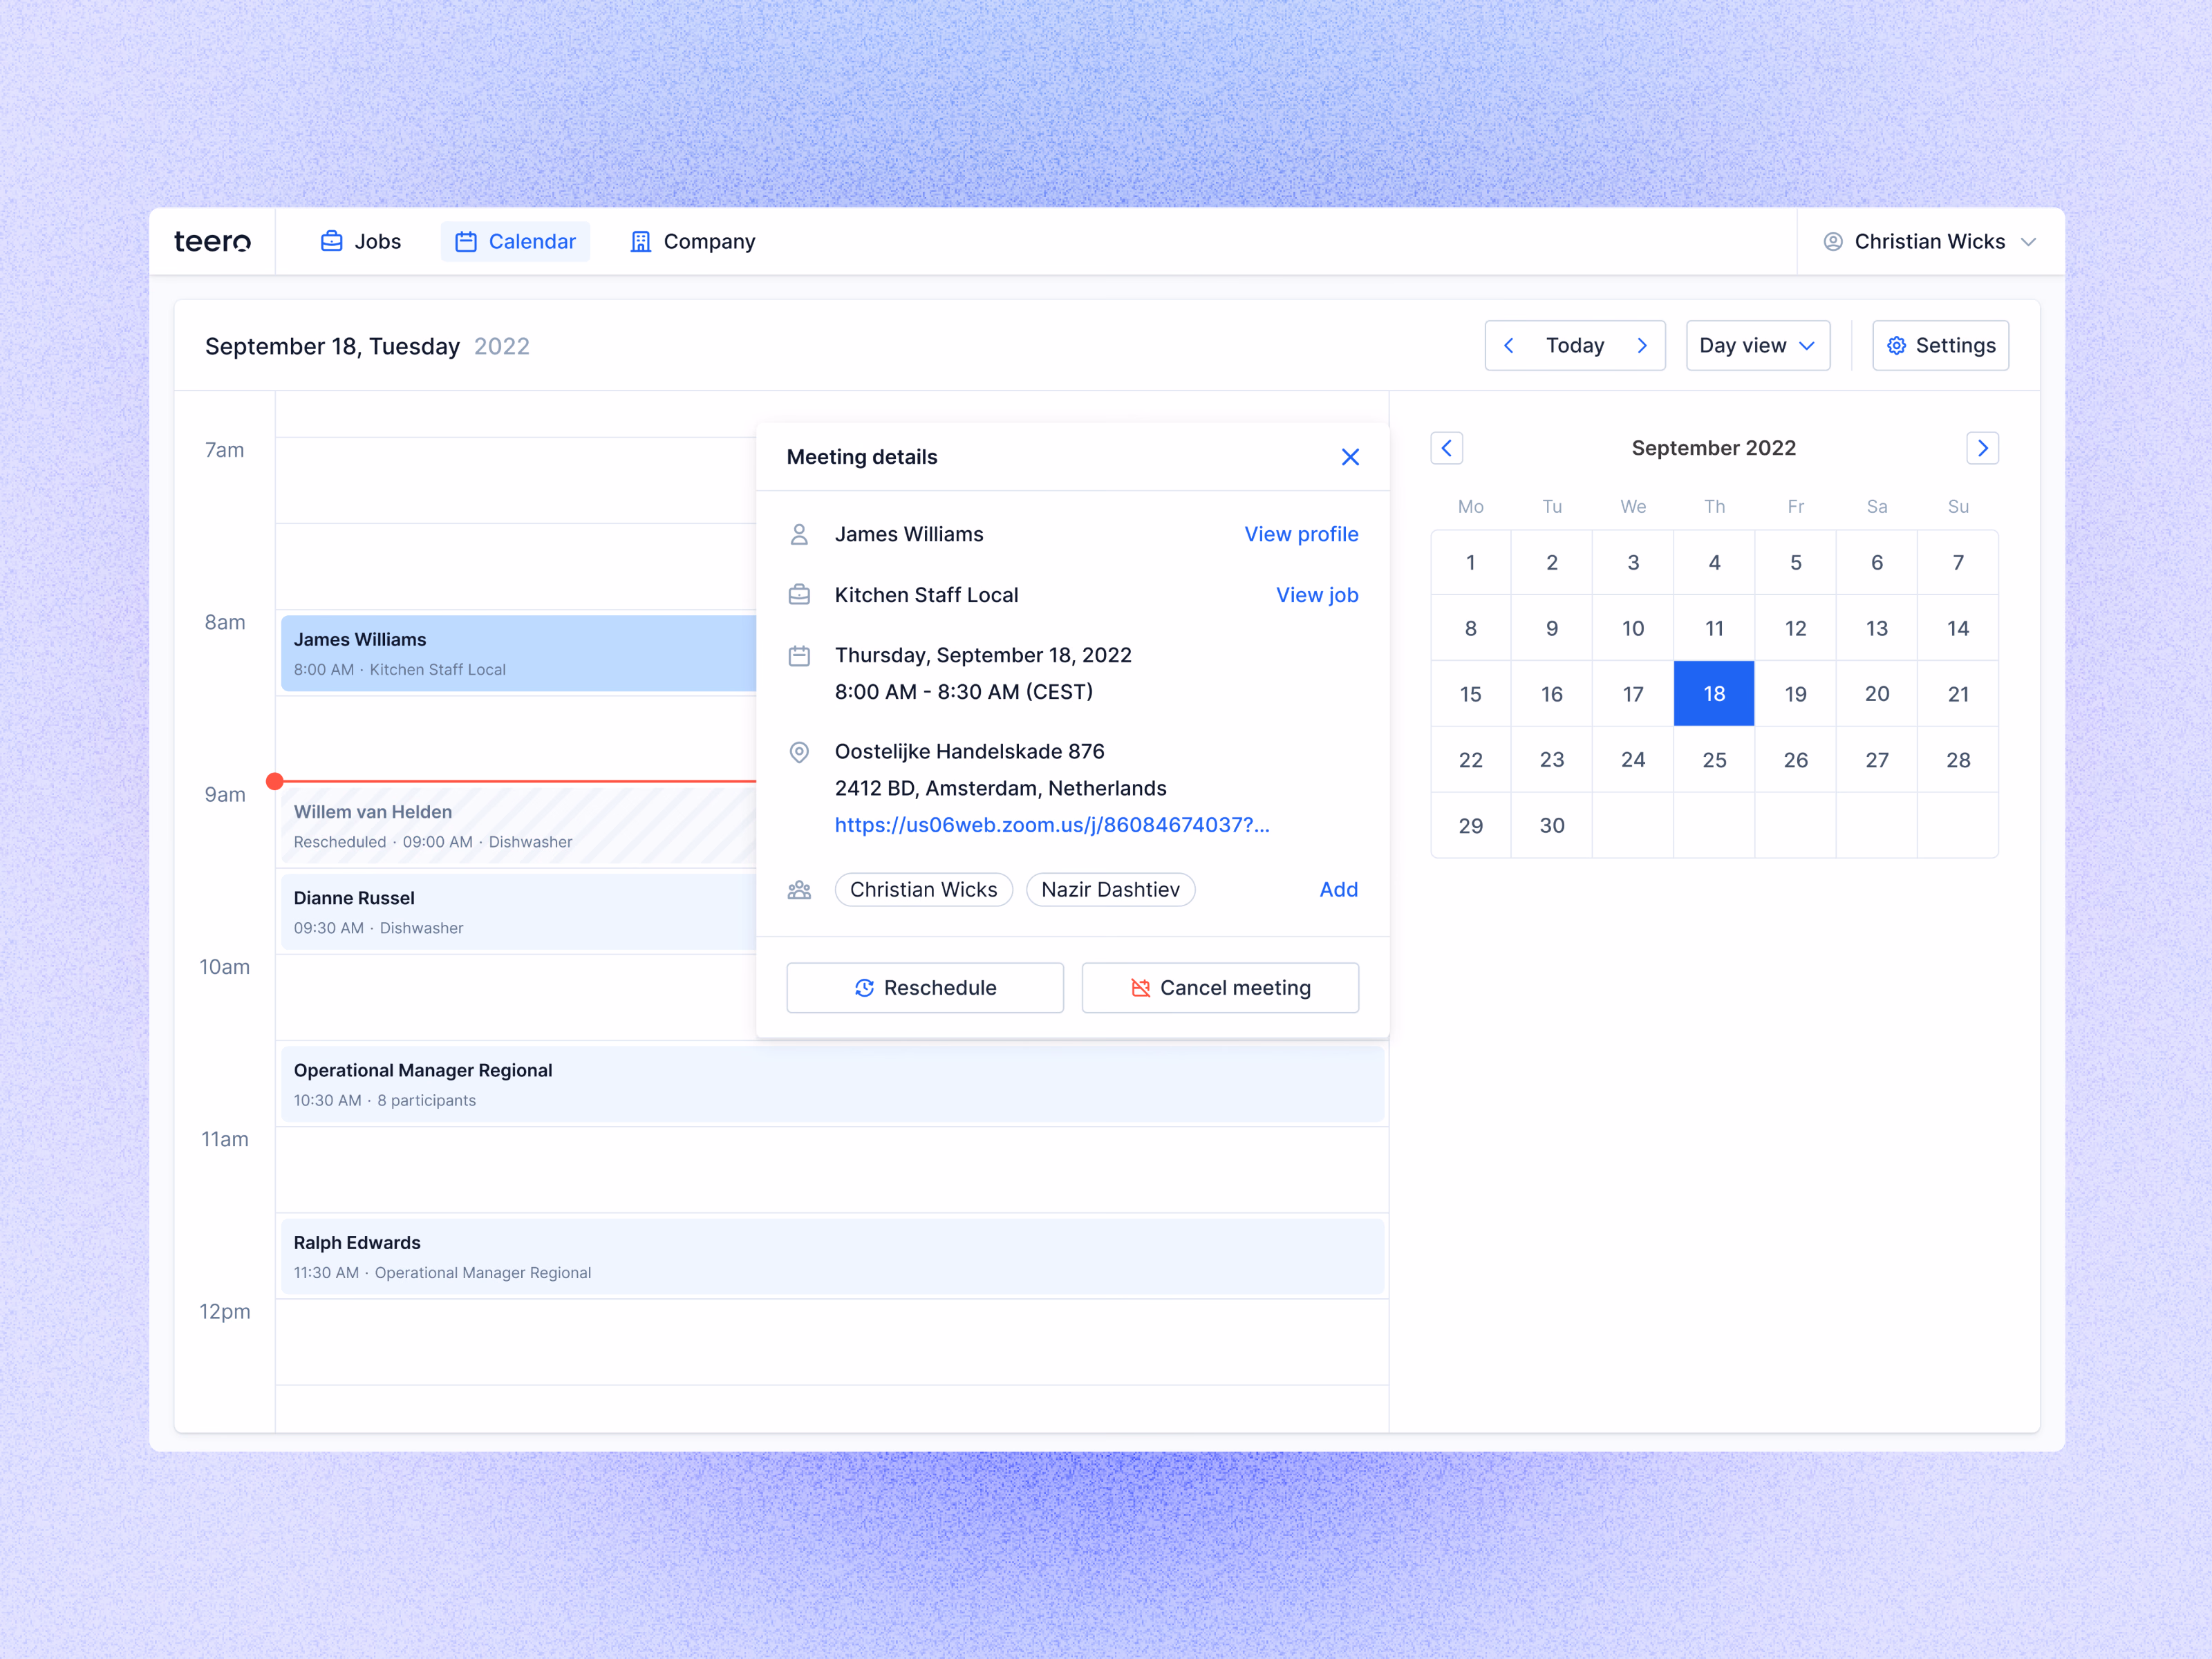Open the Jobs tab
Viewport: 2212px width, 1659px height.
(x=360, y=241)
